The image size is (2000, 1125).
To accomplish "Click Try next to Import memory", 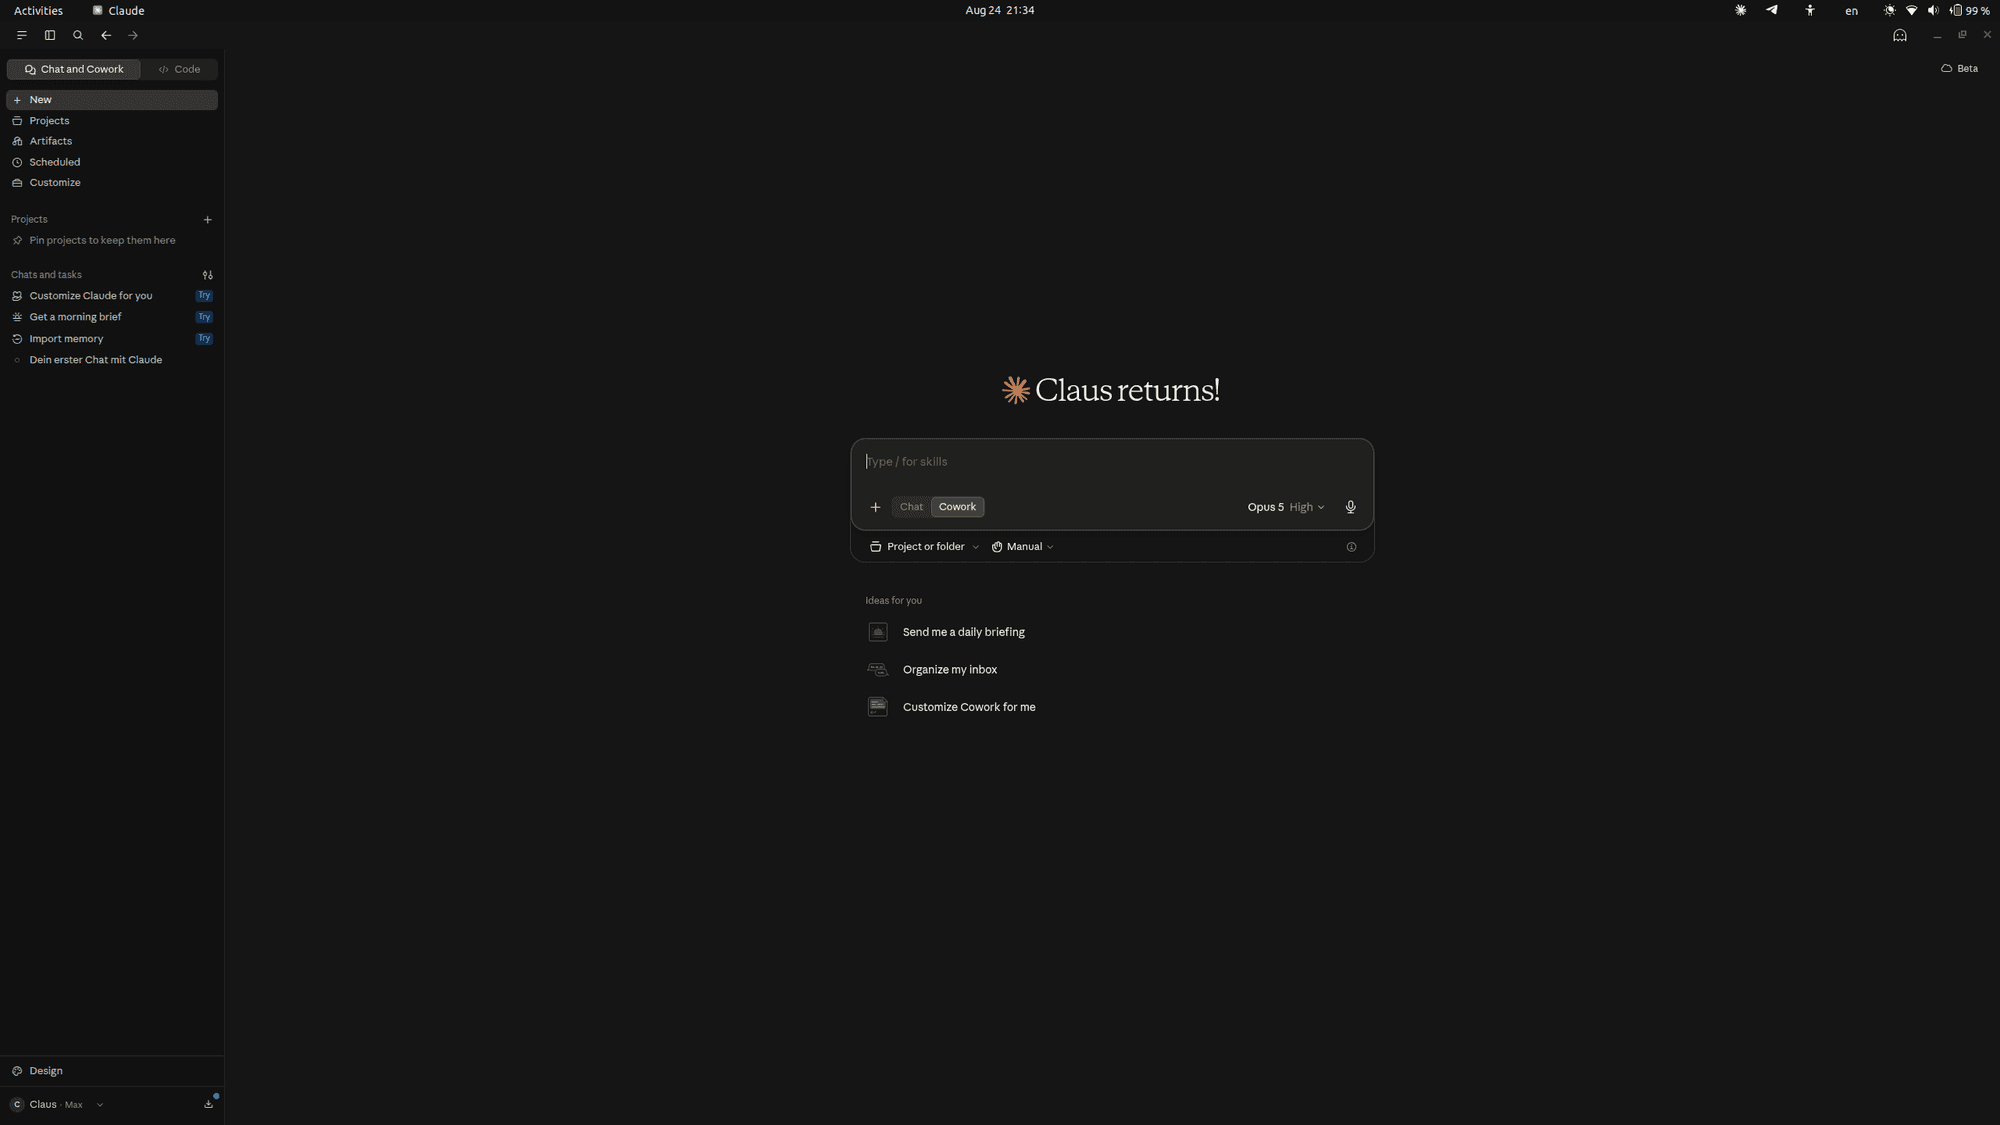I will coord(204,339).
